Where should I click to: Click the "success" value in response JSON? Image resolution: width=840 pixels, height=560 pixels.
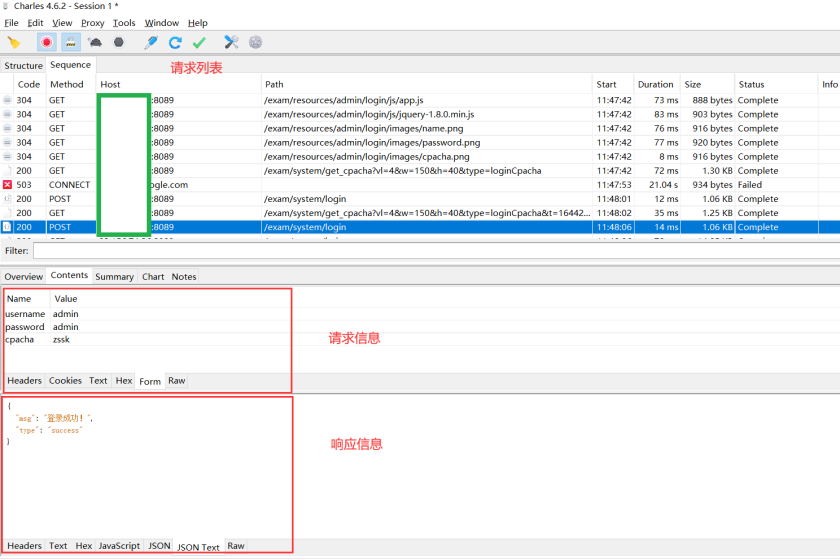coord(65,430)
